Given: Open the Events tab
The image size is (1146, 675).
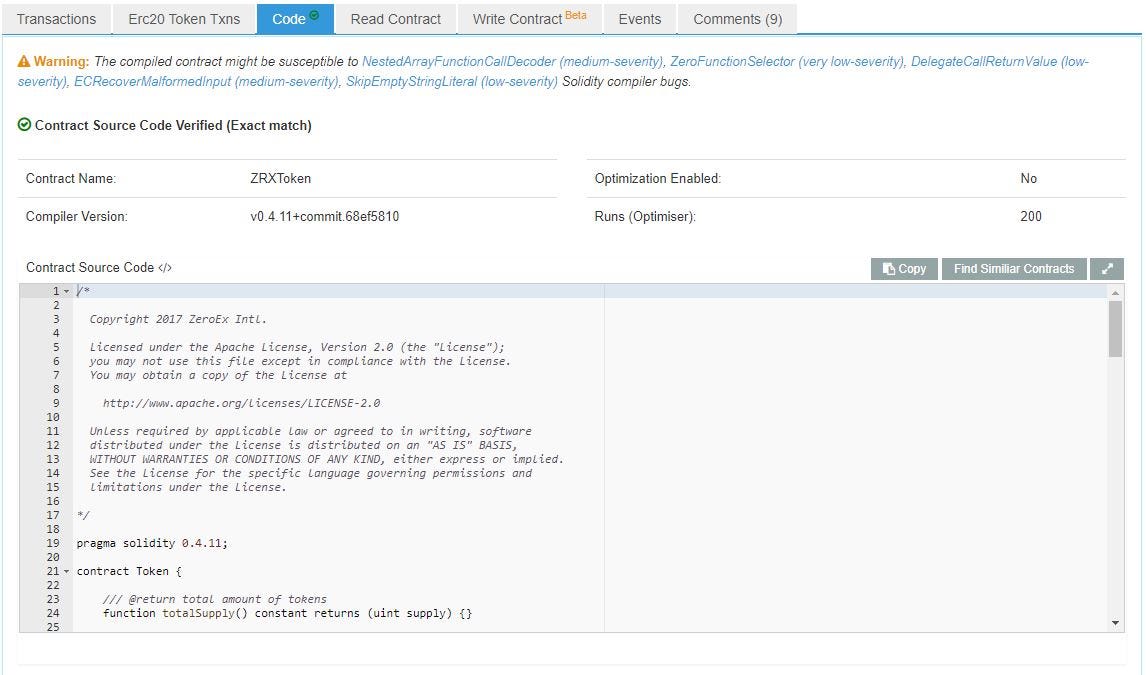Looking at the screenshot, I should 639,18.
